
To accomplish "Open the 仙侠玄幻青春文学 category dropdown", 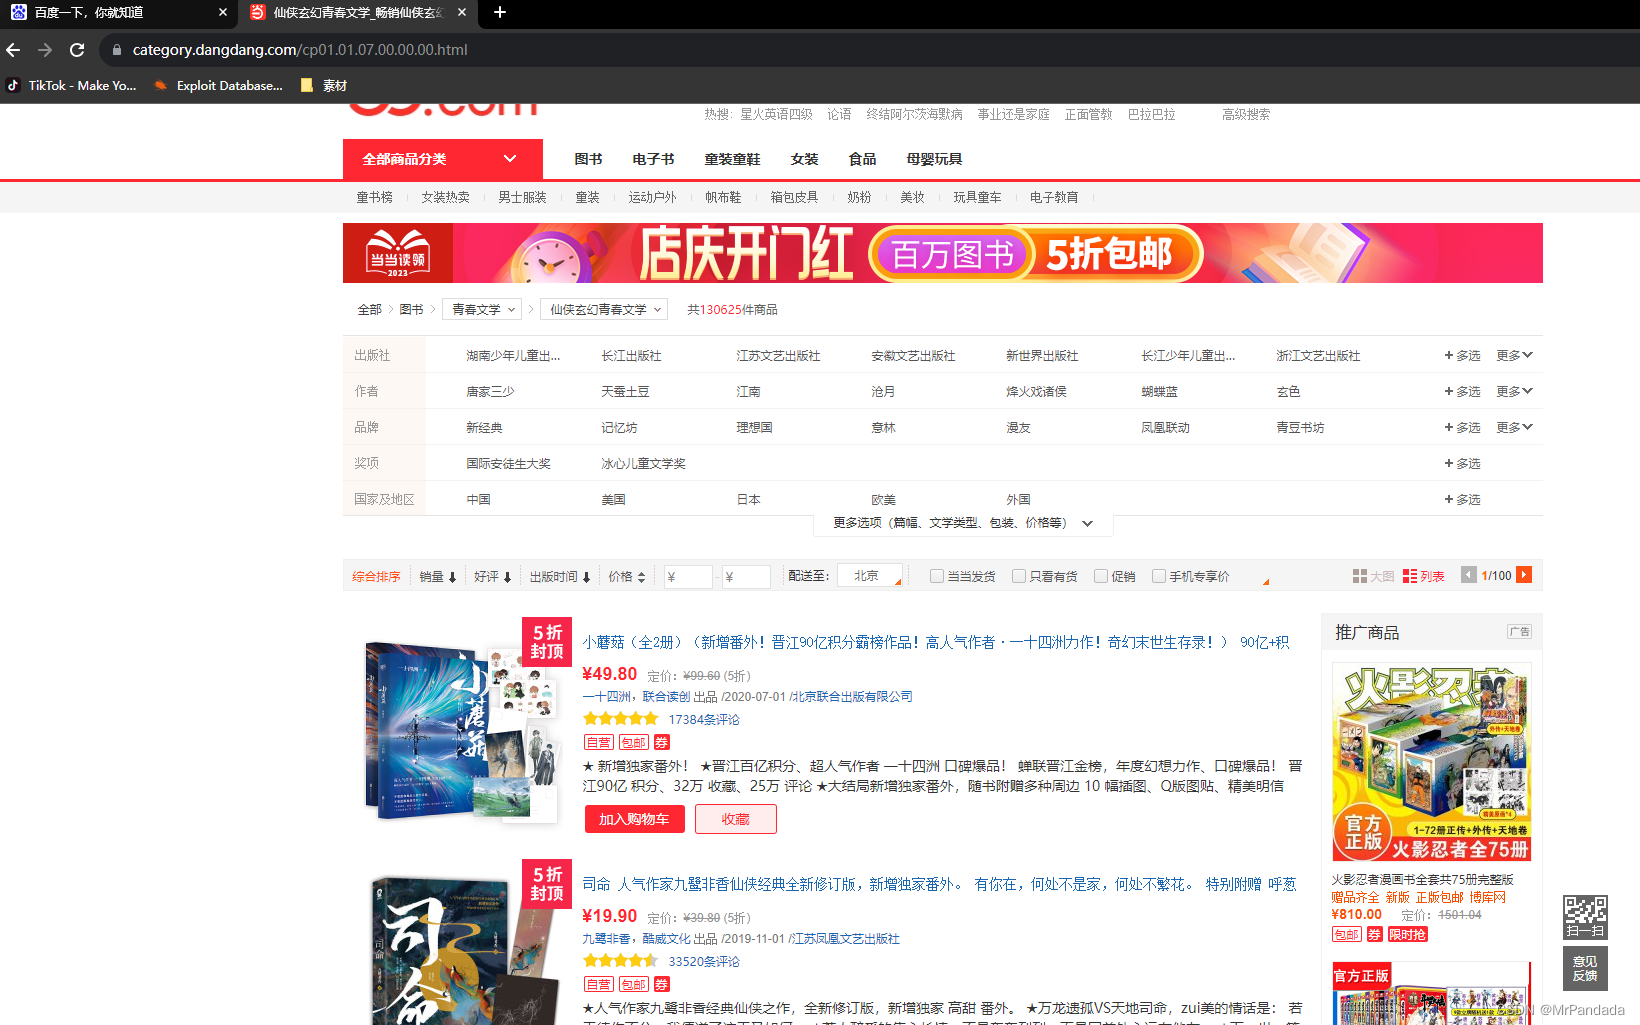I will point(604,310).
